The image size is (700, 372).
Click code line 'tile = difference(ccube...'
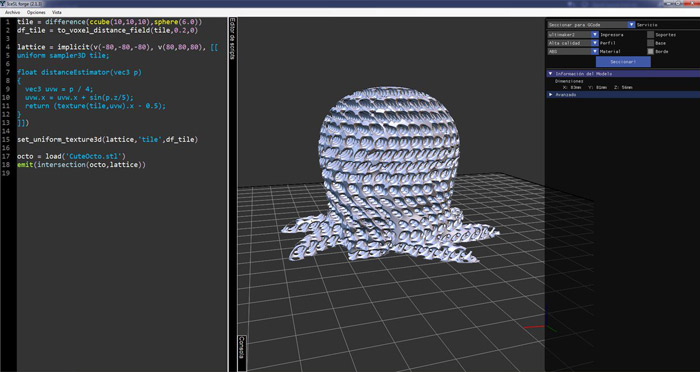click(109, 22)
